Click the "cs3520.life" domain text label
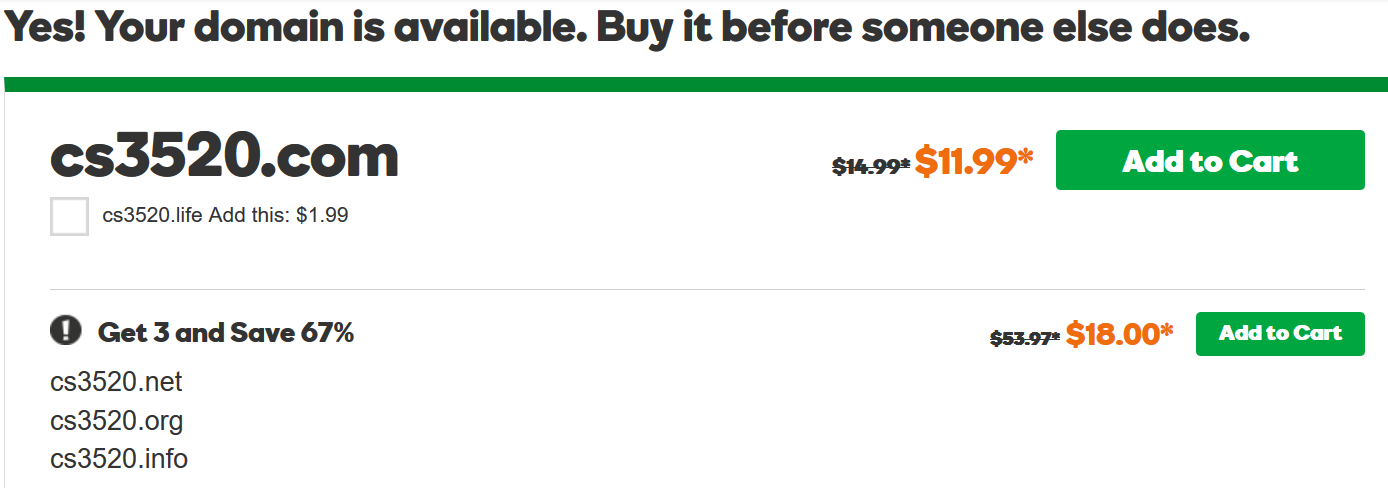 [x=153, y=215]
